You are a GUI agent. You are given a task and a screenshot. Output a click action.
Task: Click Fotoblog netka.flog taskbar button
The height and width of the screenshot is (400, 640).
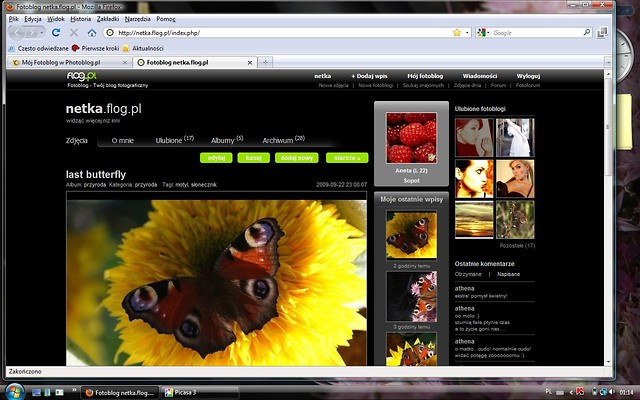[x=120, y=393]
